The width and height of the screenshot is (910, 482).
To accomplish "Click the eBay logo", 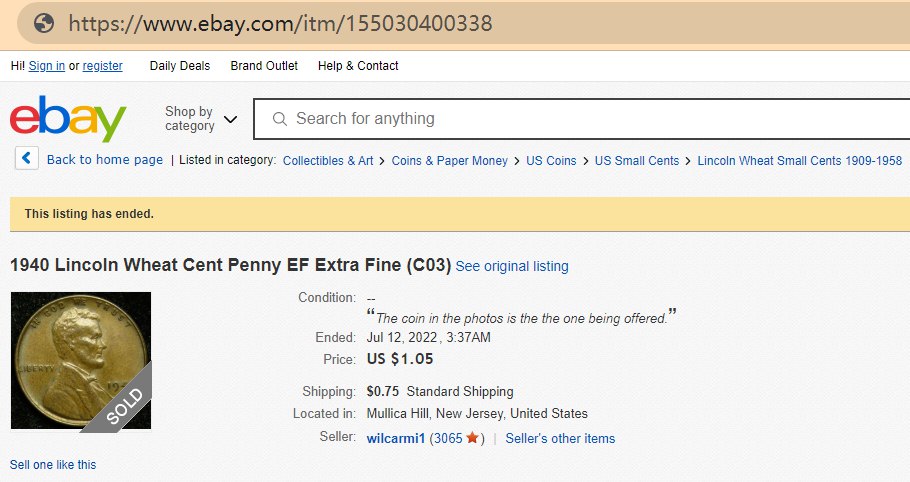I will click(68, 119).
